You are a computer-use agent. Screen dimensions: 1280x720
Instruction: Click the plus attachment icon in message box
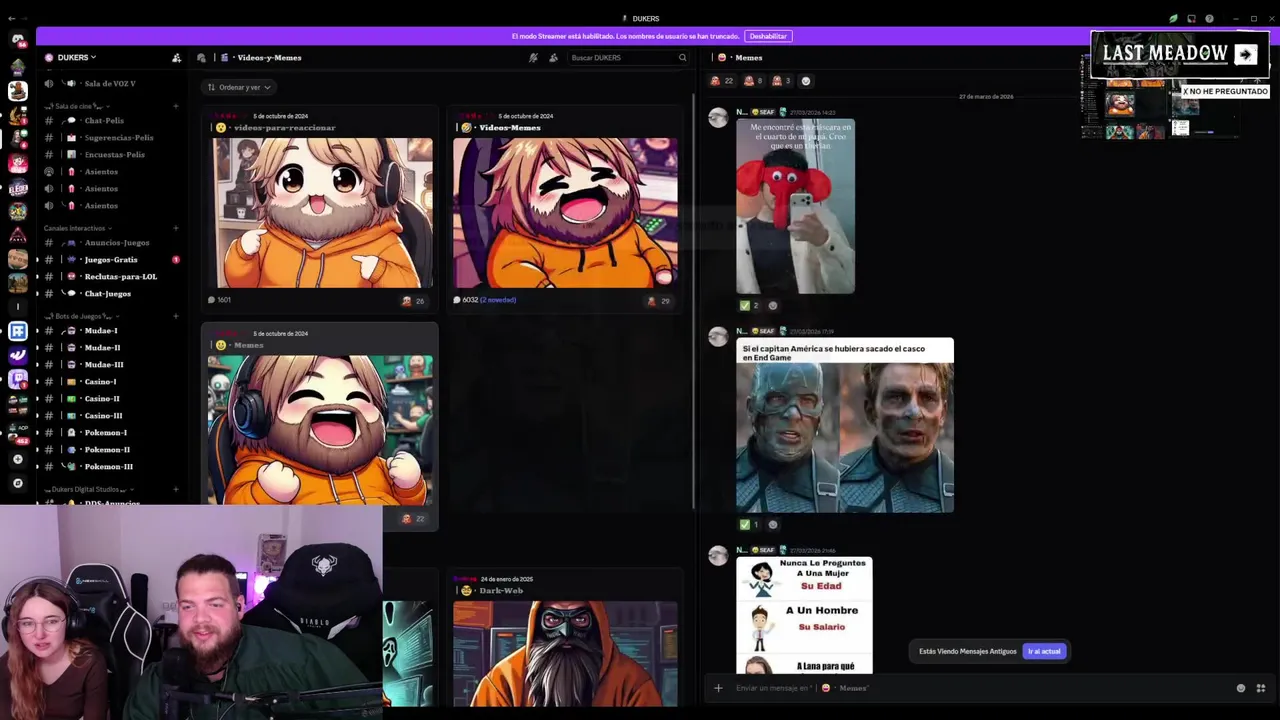click(x=718, y=688)
